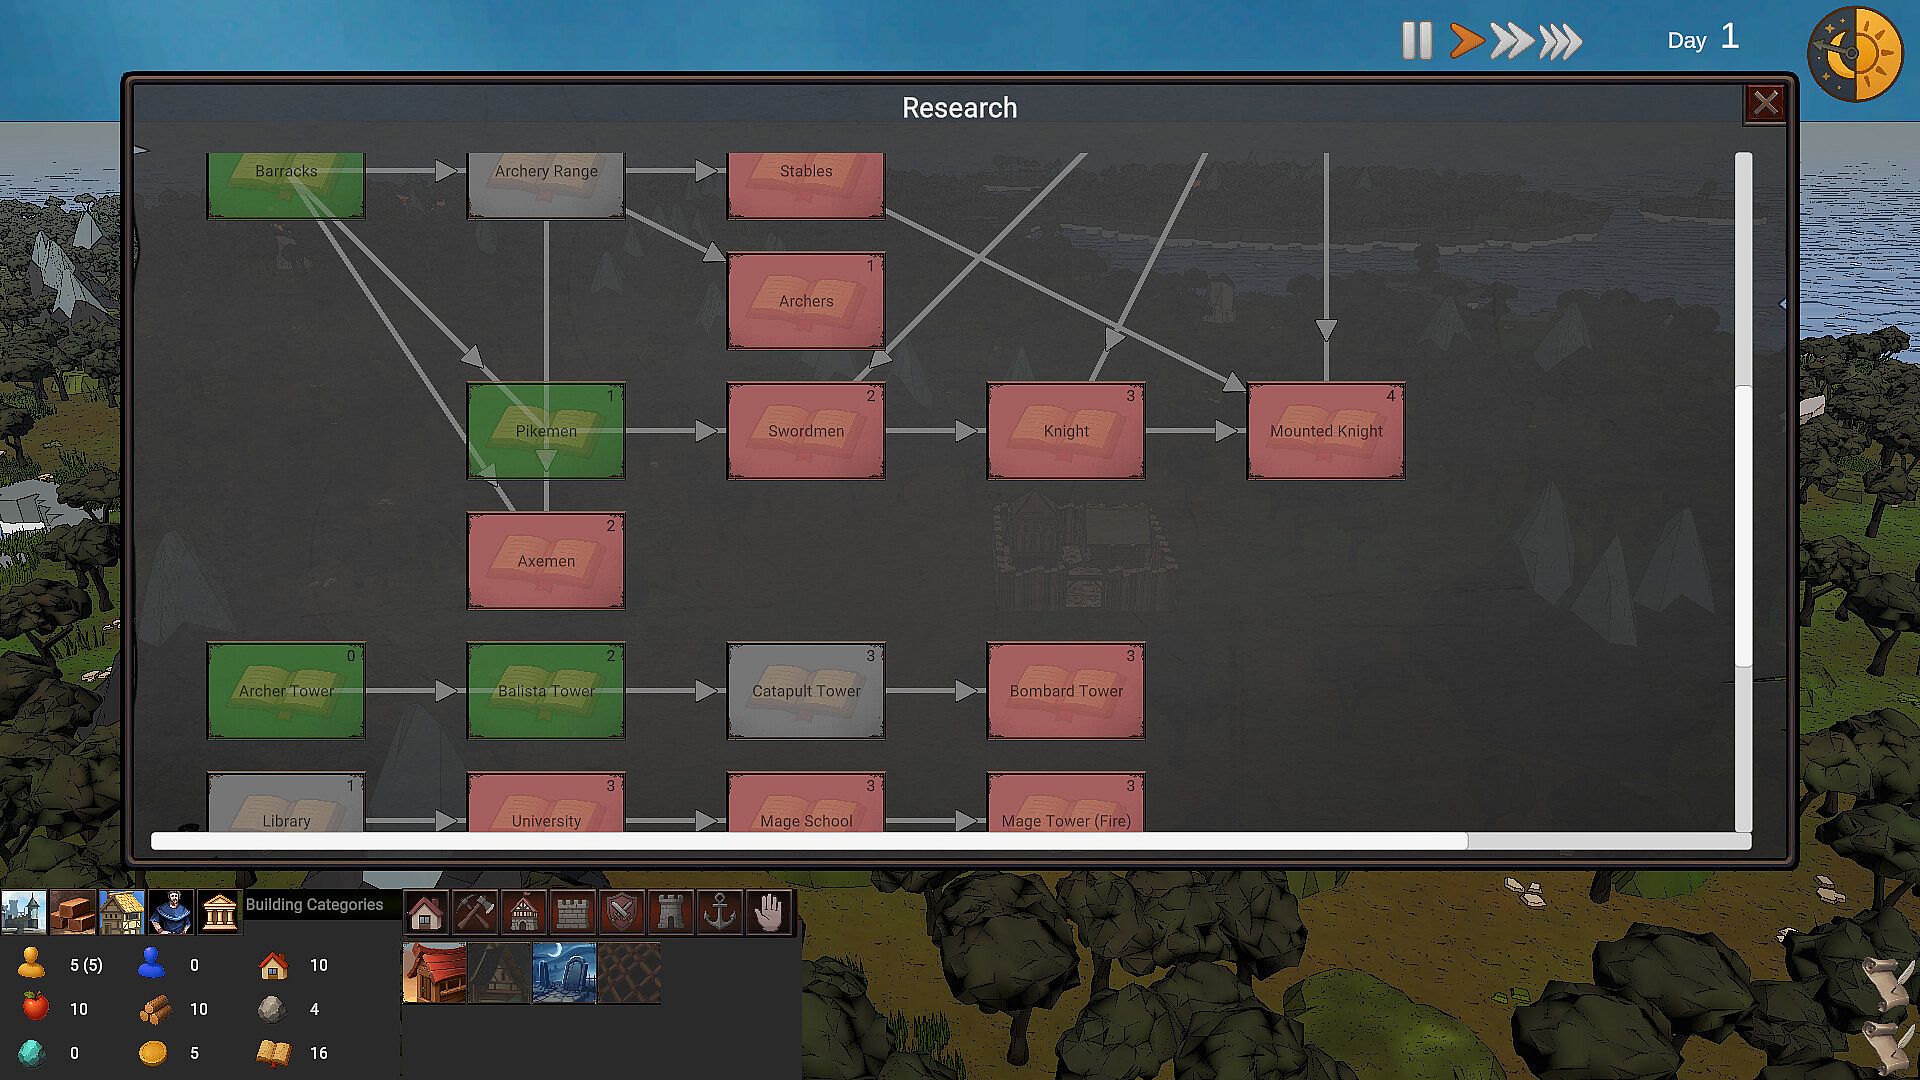This screenshot has height=1080, width=1920.
Task: Select the defense tower building category
Action: (670, 912)
